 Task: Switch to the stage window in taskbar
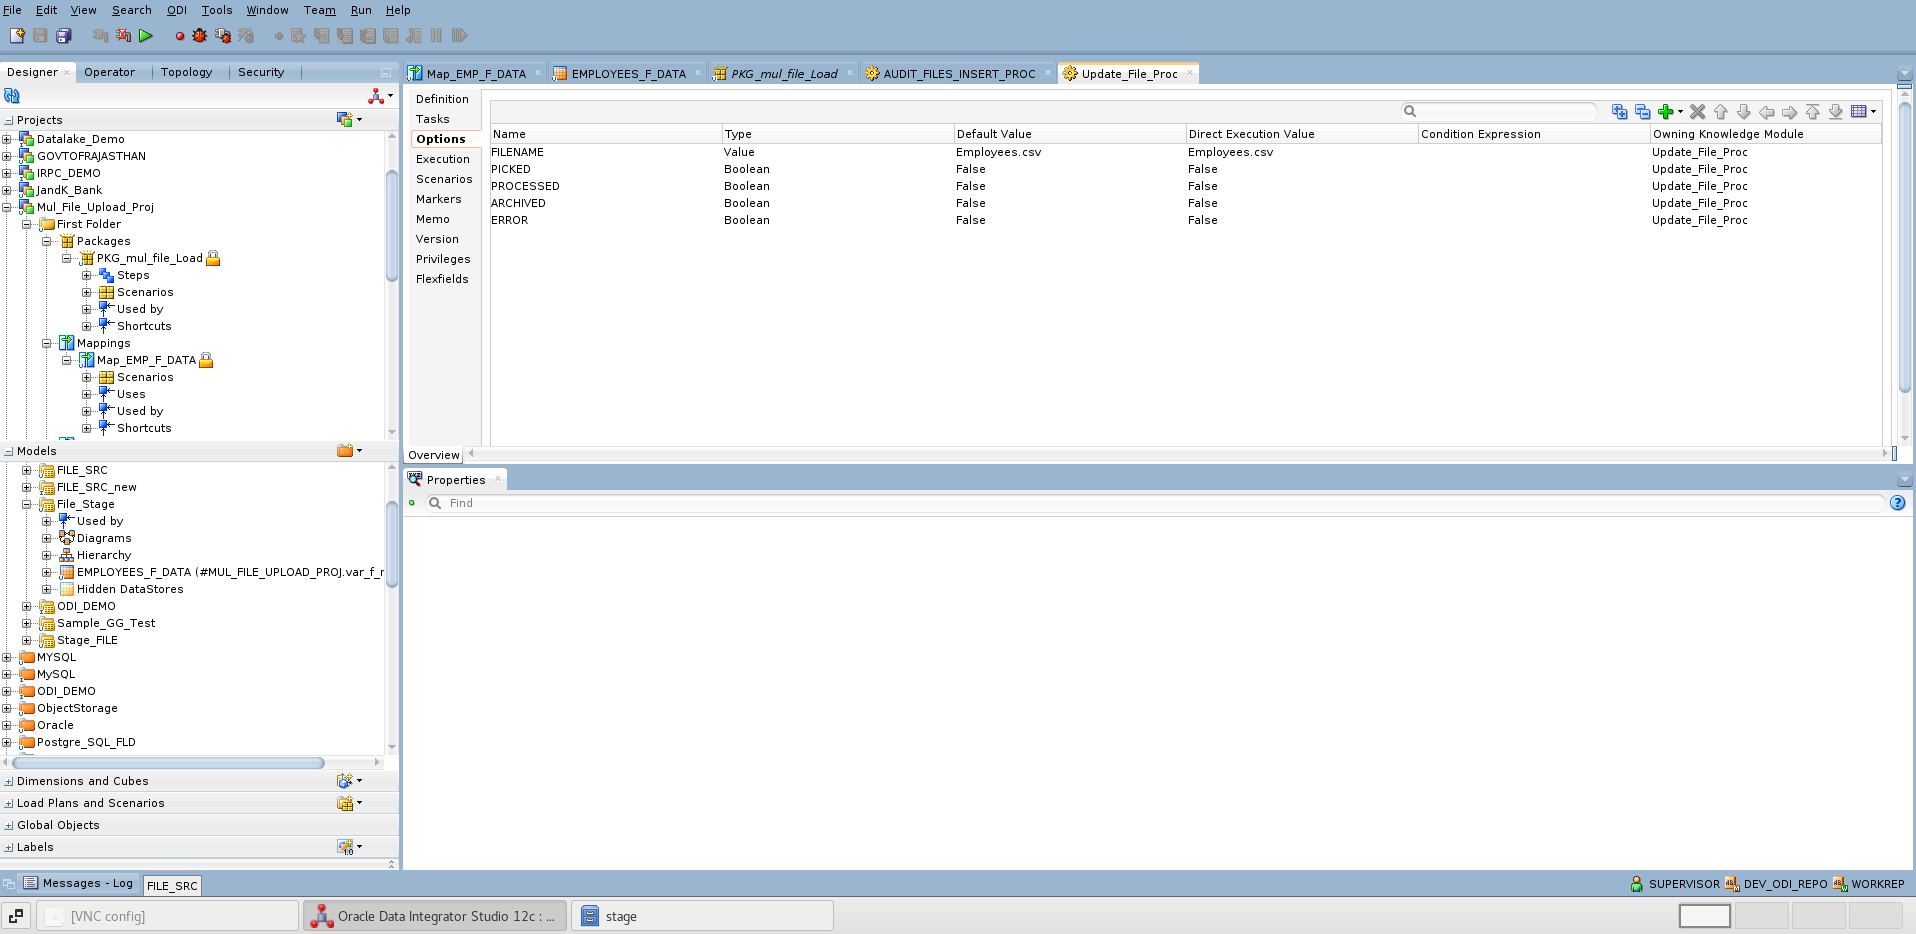coord(702,916)
